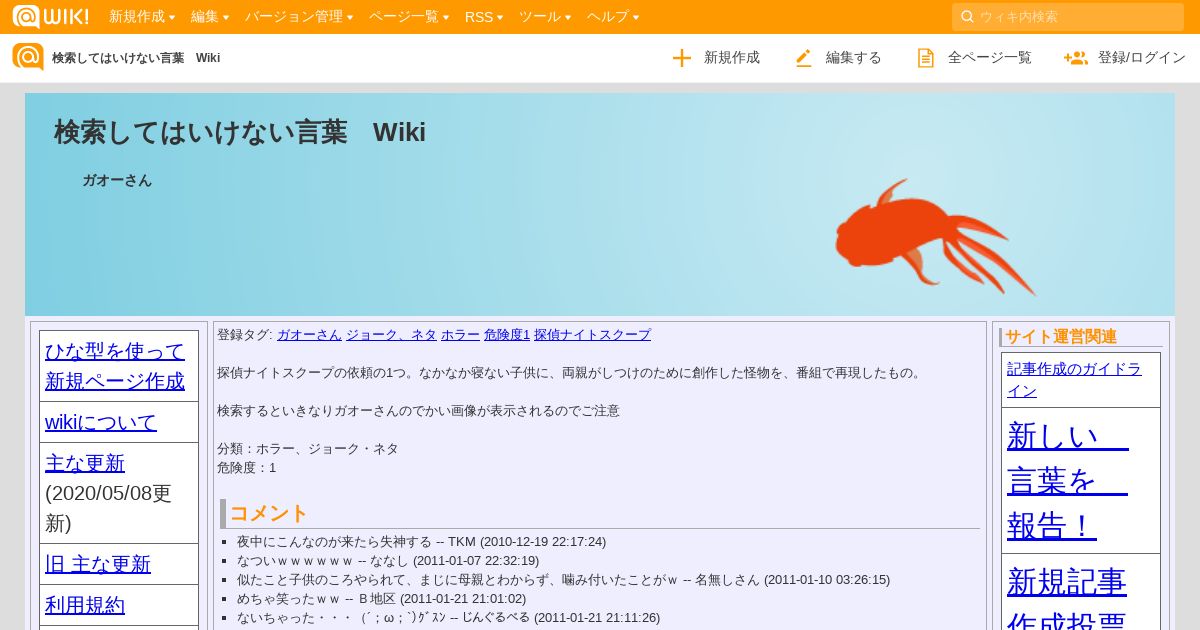The image size is (1200, 630).
Task: Open the 新規作成 dropdown in the top orange bar
Action: [x=142, y=17]
